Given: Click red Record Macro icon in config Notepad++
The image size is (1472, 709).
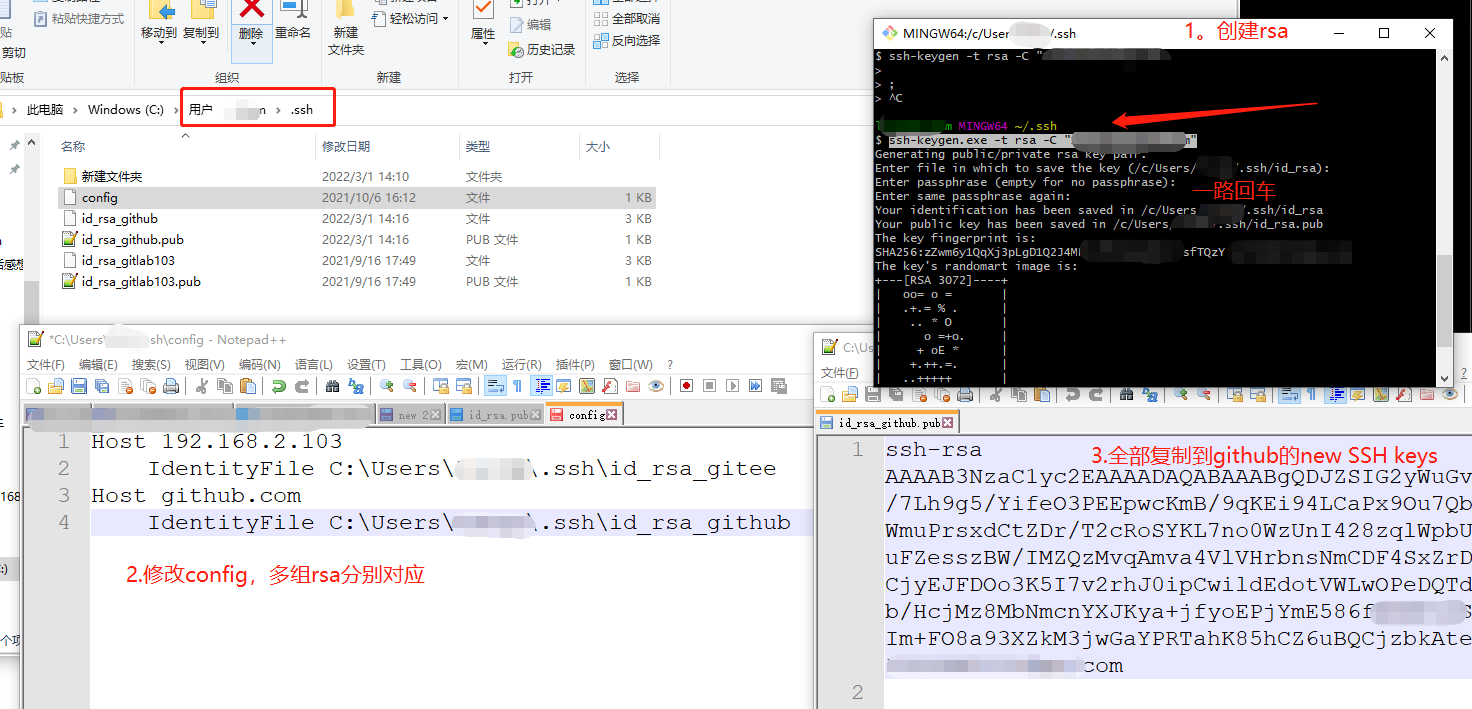Looking at the screenshot, I should (686, 386).
